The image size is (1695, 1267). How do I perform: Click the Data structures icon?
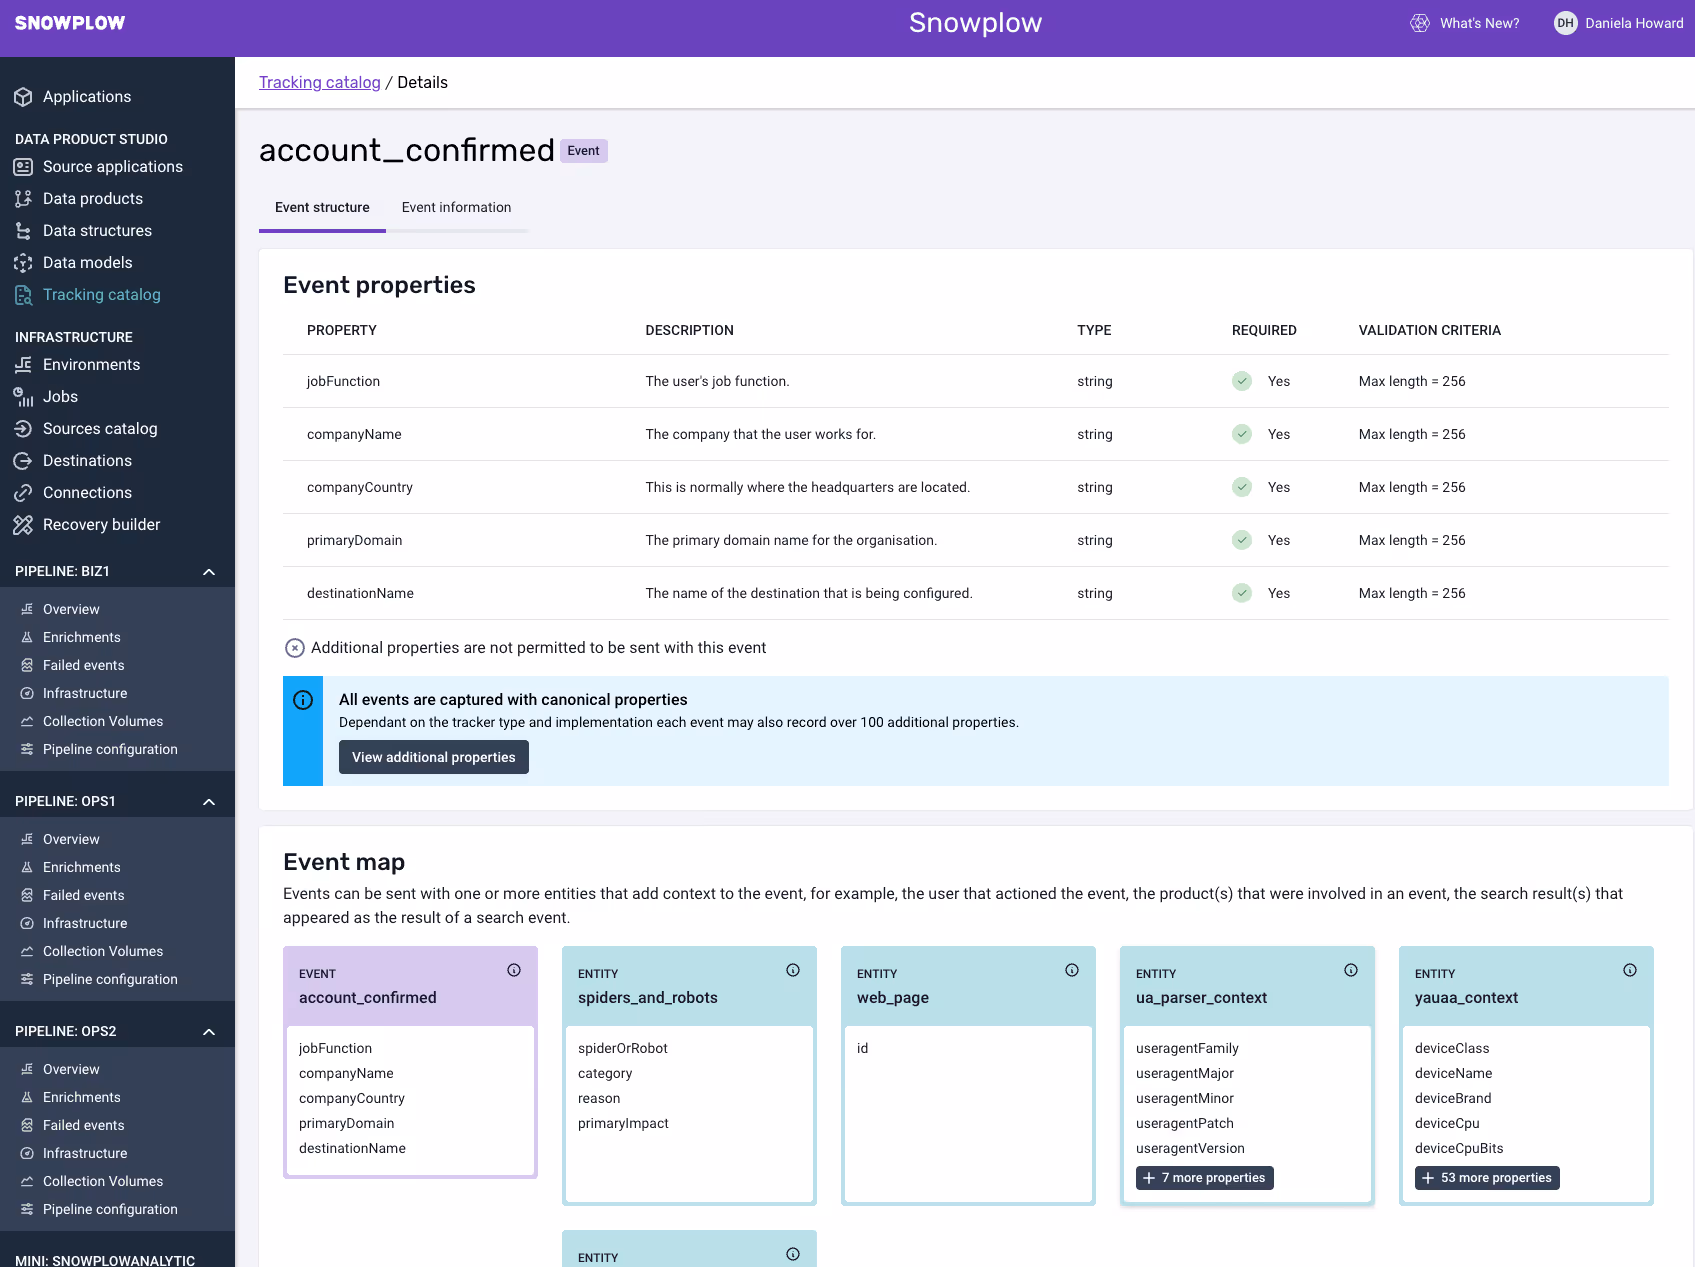coord(23,231)
